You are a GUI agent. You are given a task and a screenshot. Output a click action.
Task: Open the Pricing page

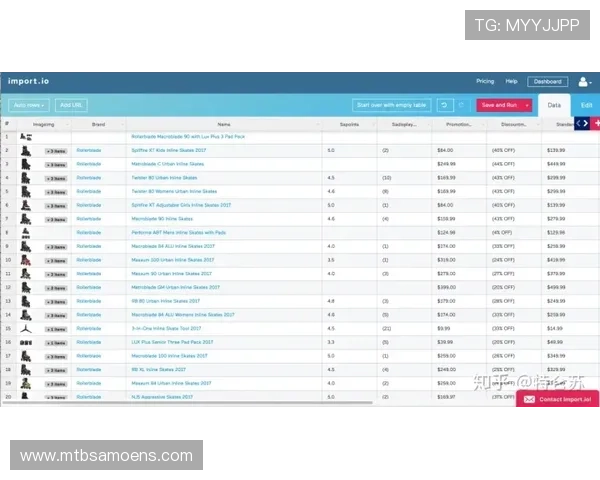485,81
